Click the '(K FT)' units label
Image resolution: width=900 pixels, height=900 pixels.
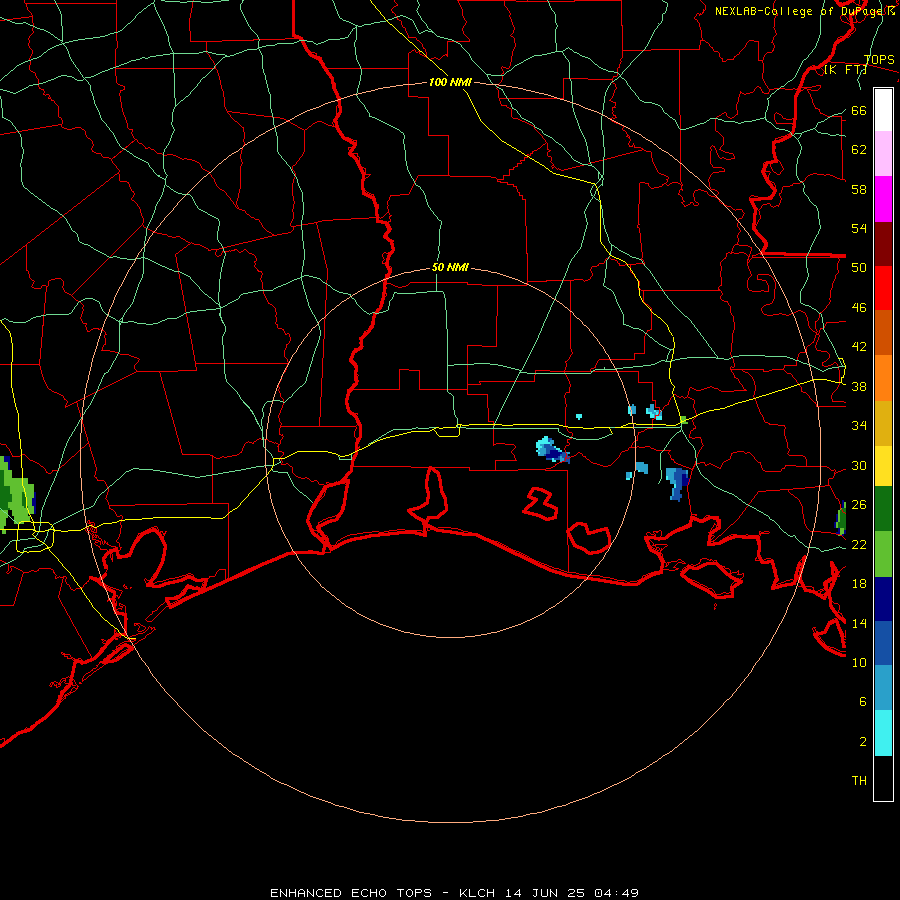[x=845, y=70]
